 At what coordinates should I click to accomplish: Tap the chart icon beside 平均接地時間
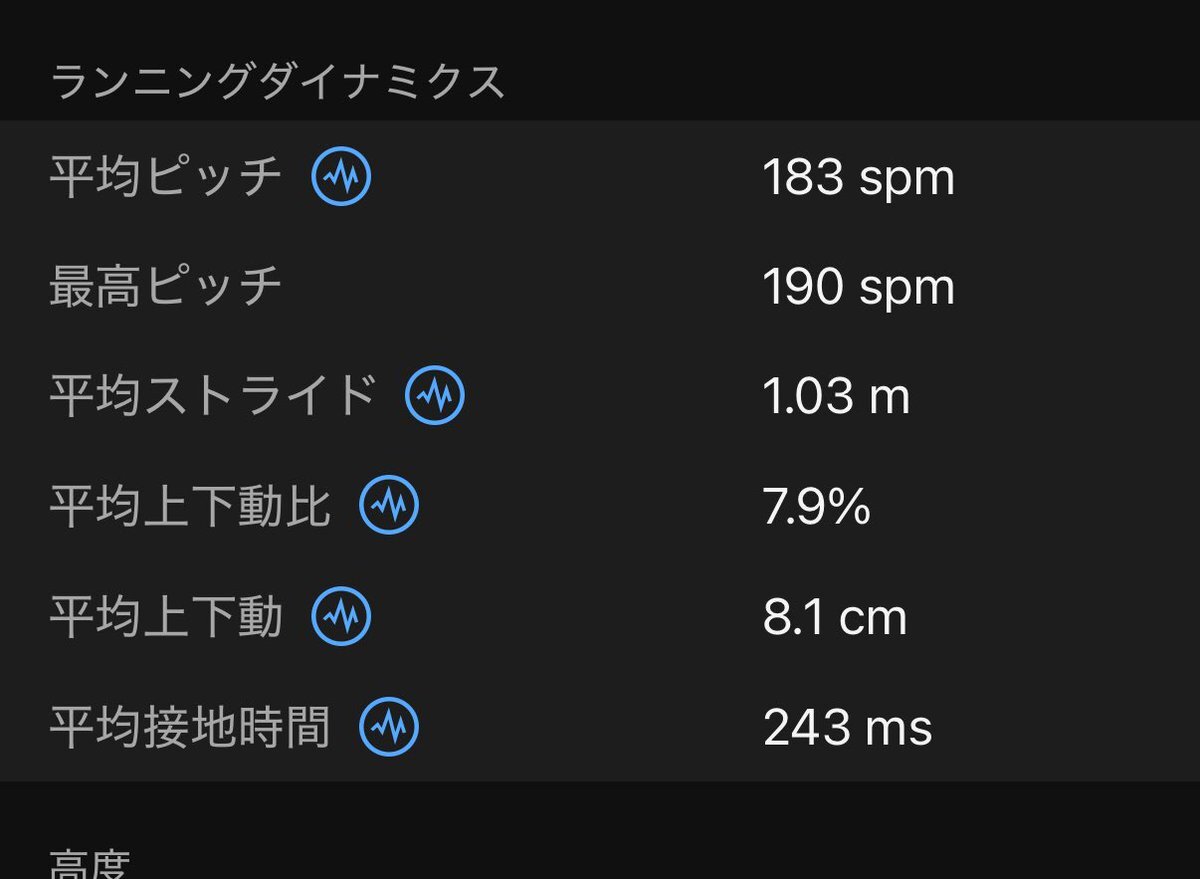tap(389, 727)
